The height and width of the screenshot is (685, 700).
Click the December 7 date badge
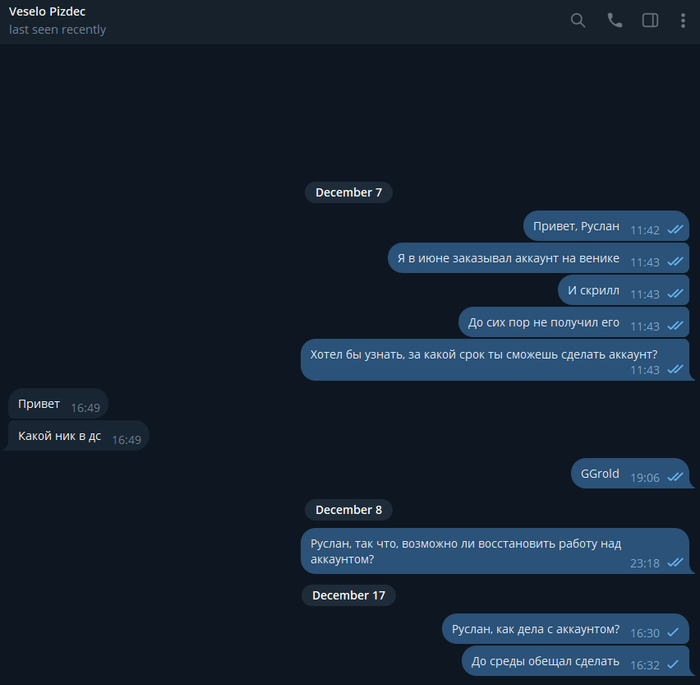(349, 192)
